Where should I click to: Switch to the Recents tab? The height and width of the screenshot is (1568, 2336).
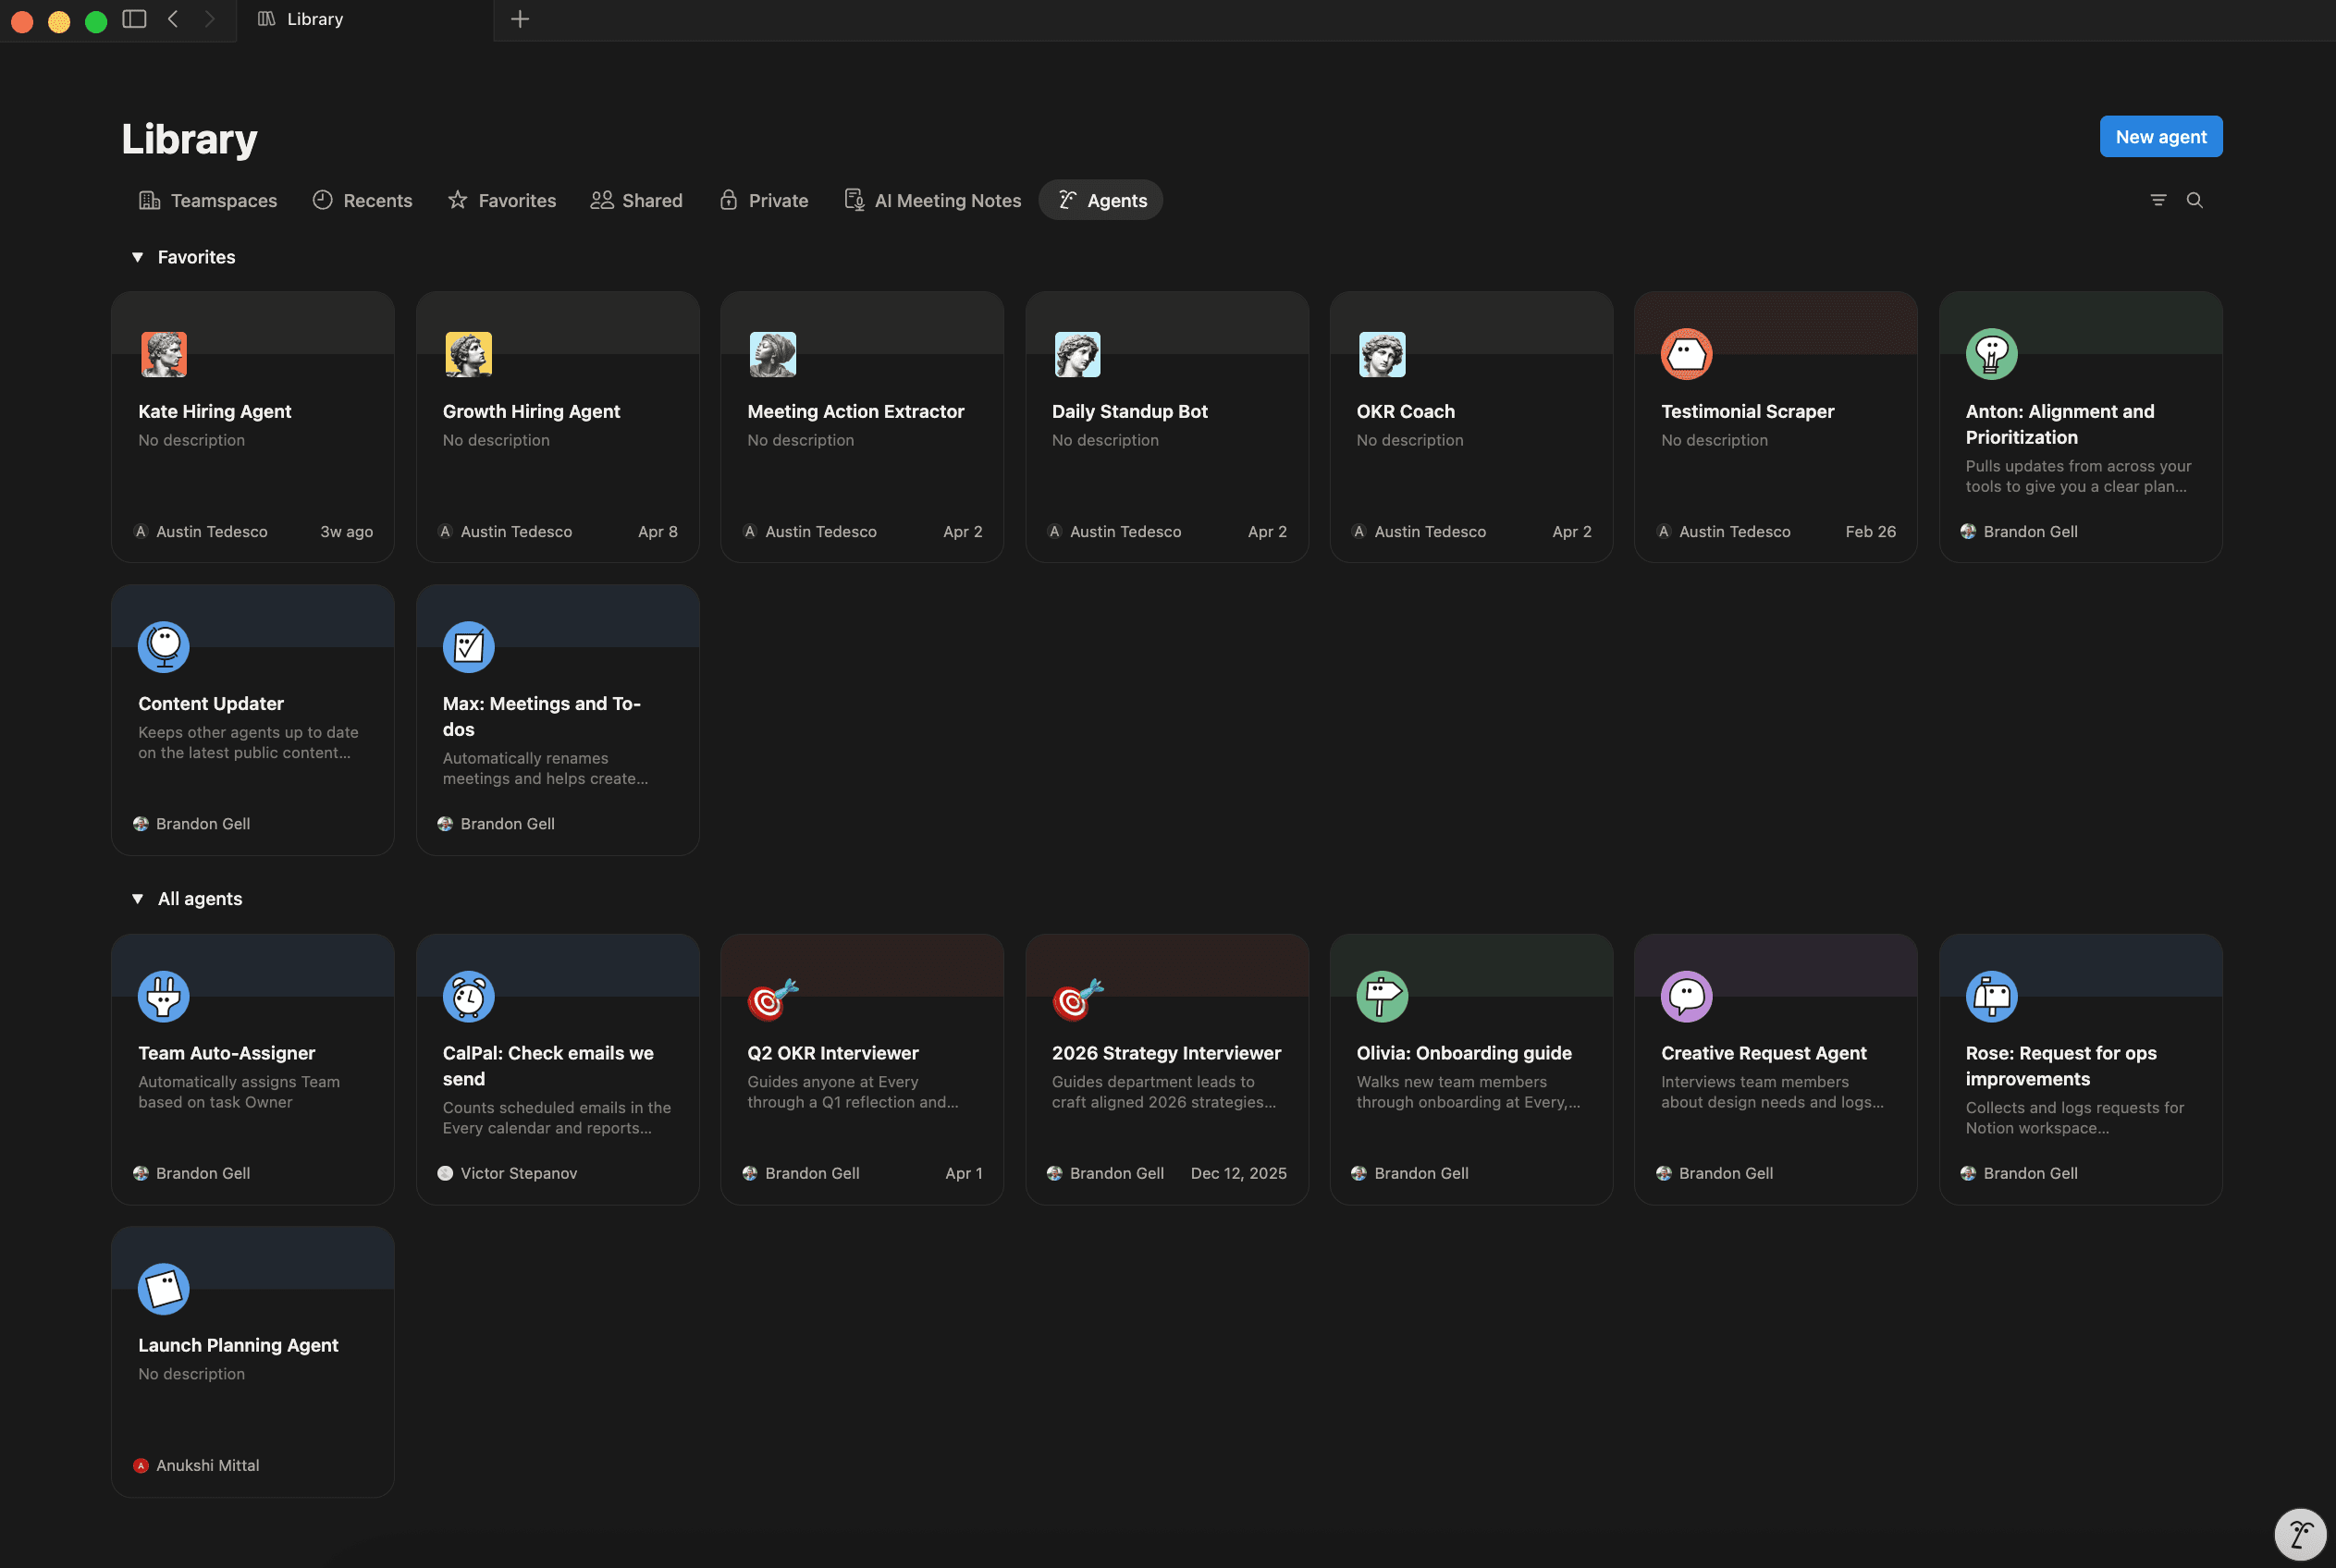(362, 200)
